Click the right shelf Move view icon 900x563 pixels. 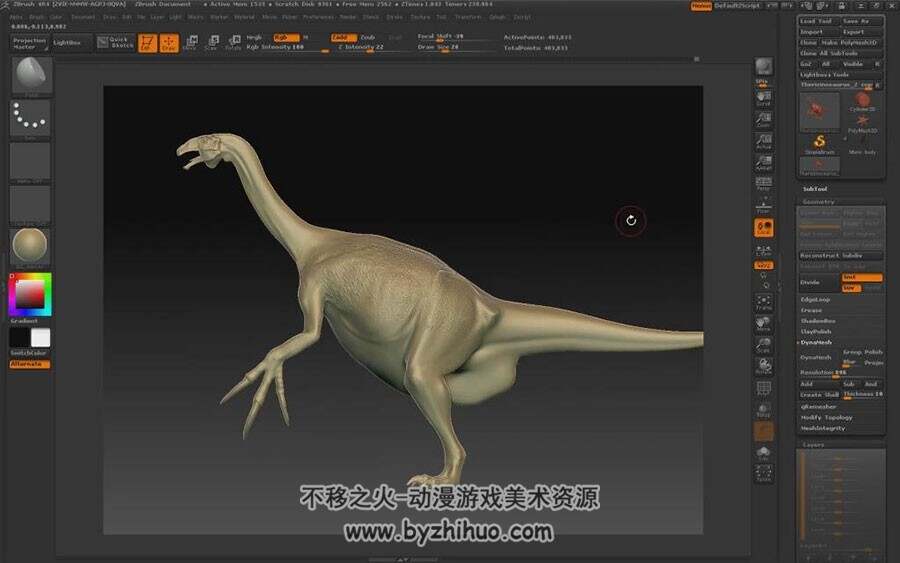[763, 324]
